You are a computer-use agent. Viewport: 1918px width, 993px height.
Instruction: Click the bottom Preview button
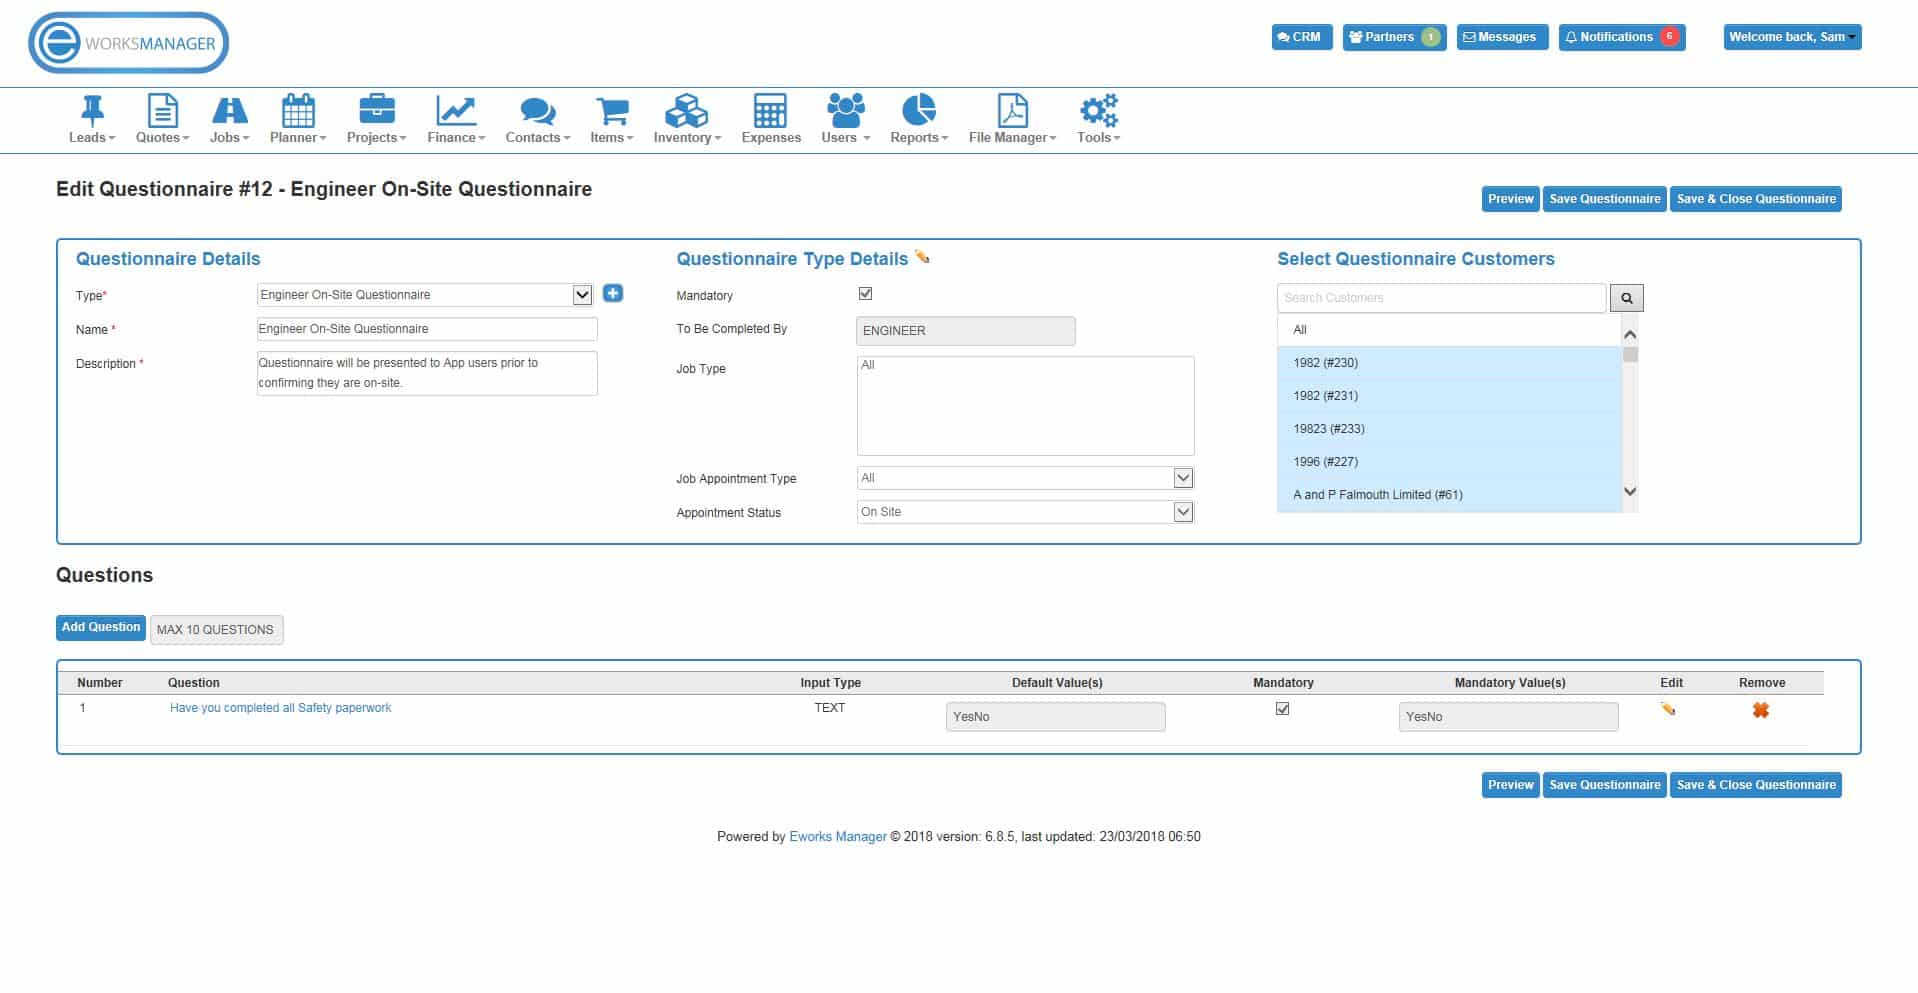(x=1510, y=785)
